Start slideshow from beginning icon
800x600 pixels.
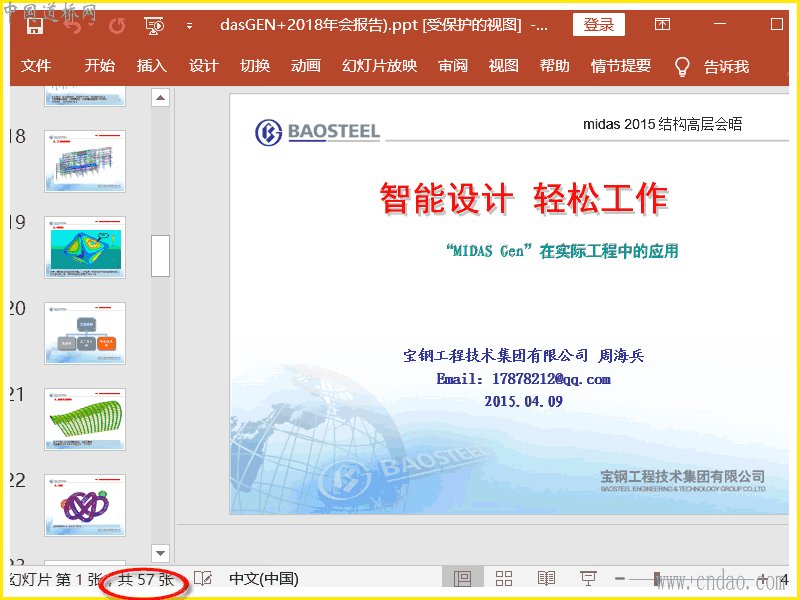click(154, 26)
